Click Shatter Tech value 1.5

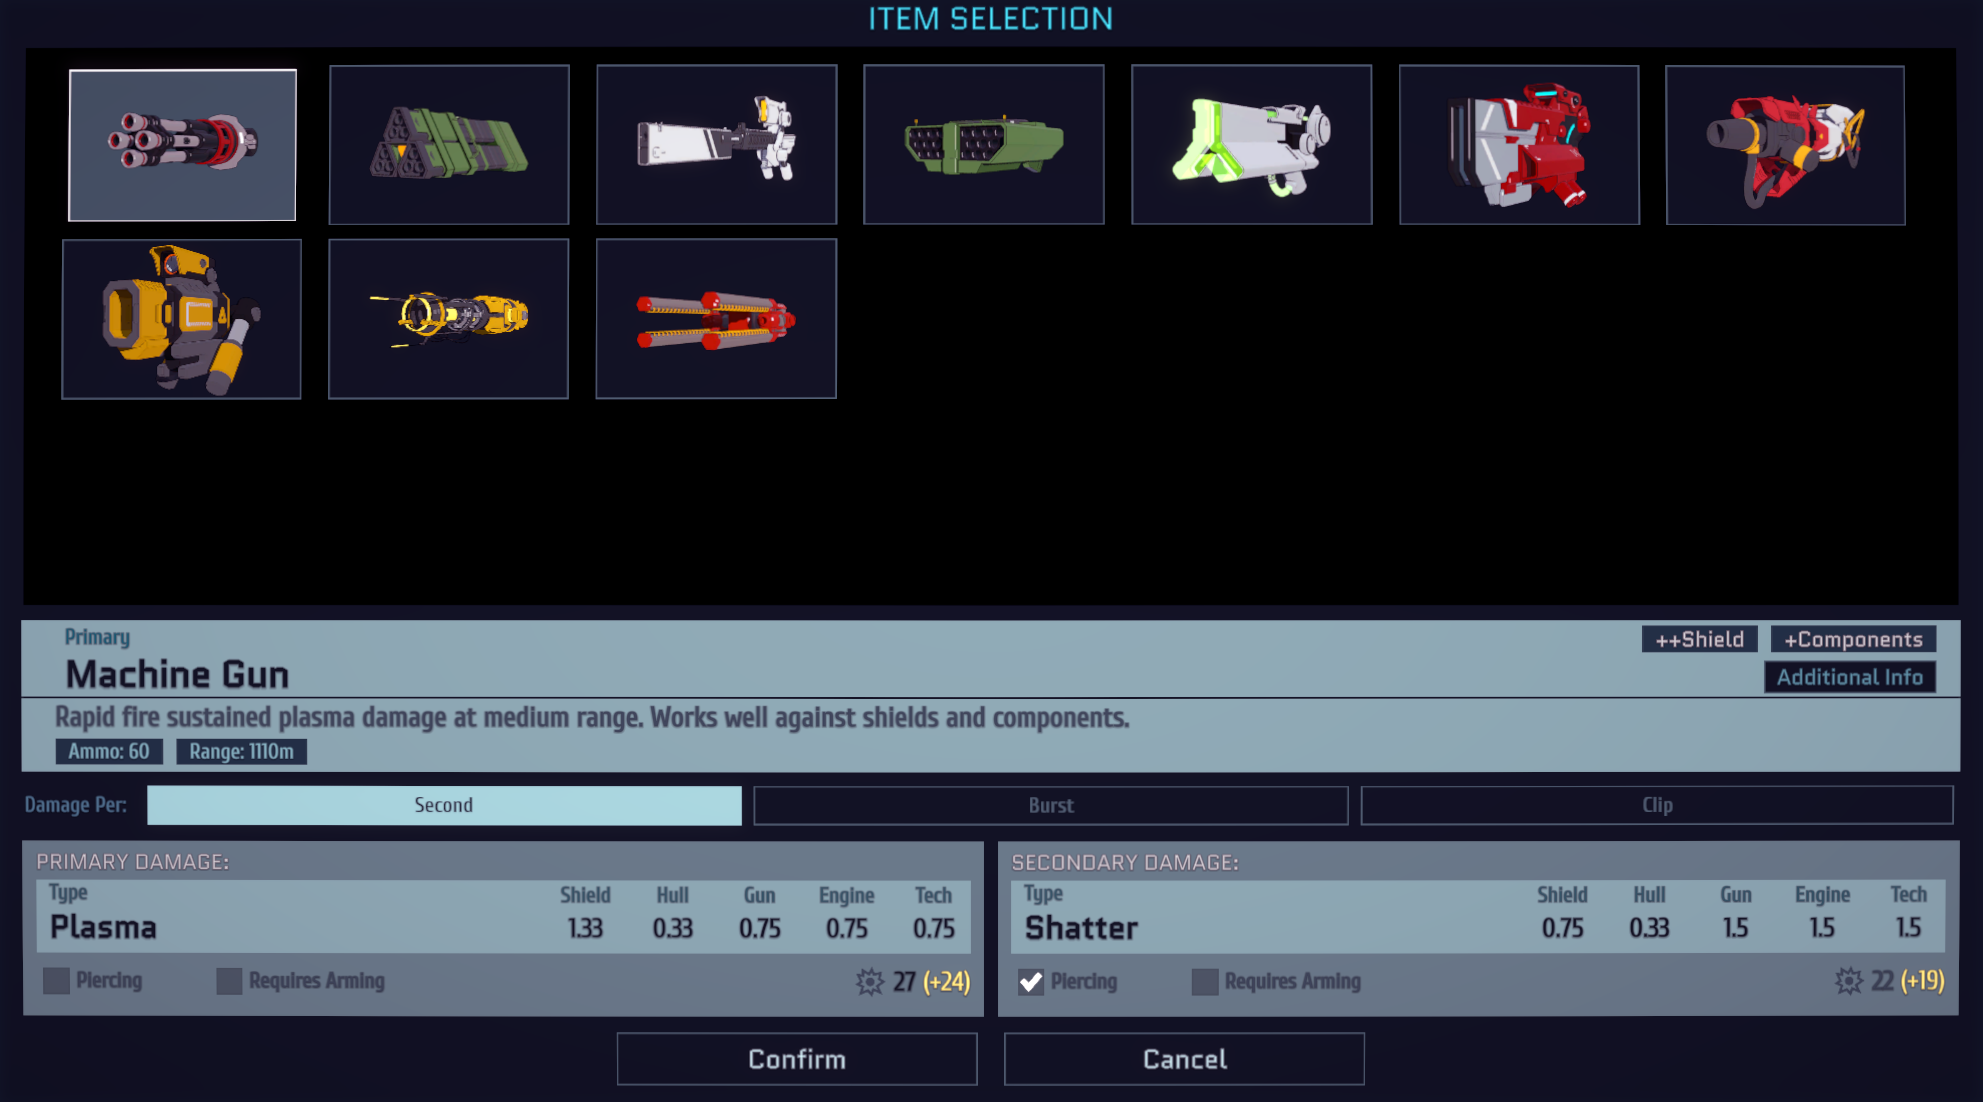click(x=1908, y=928)
